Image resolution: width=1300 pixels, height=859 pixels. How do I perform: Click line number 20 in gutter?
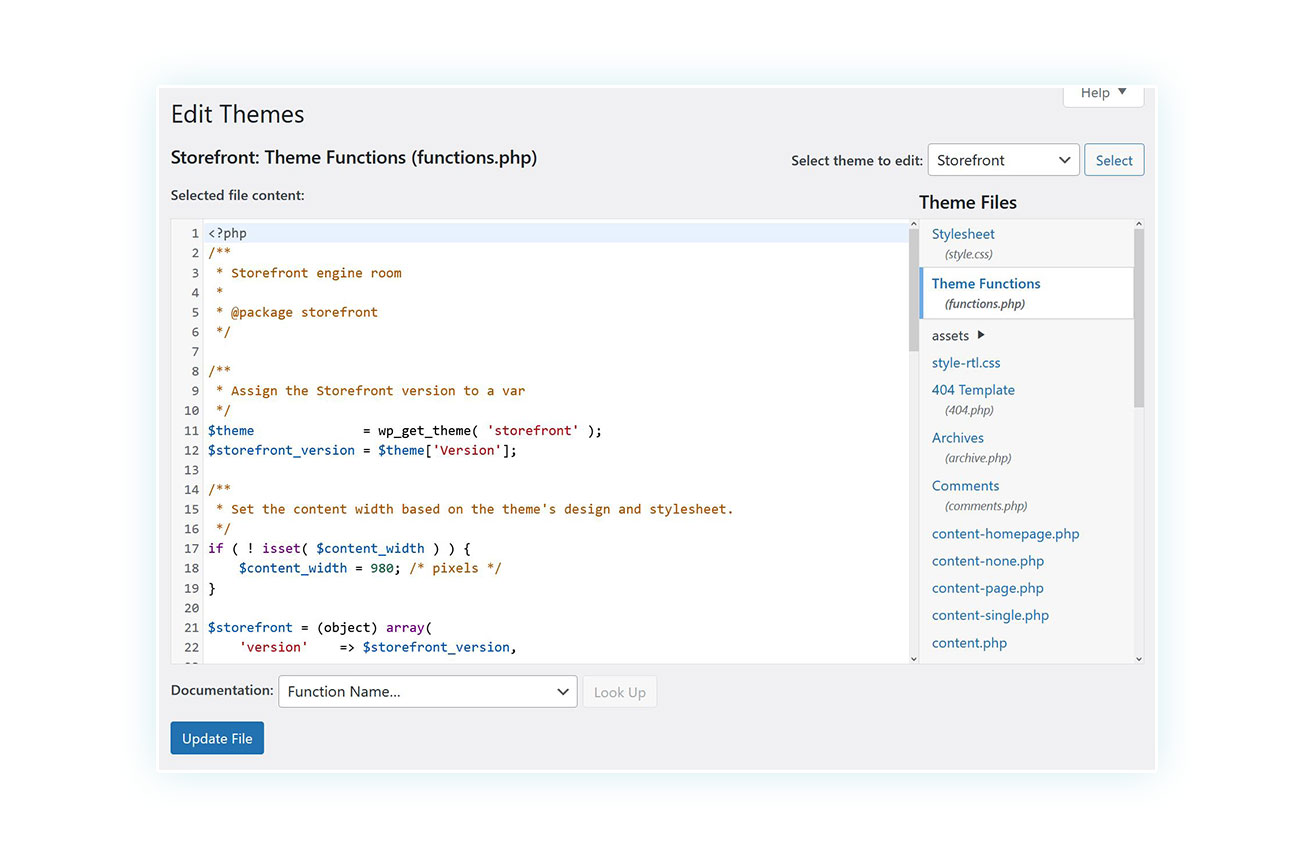tap(191, 608)
